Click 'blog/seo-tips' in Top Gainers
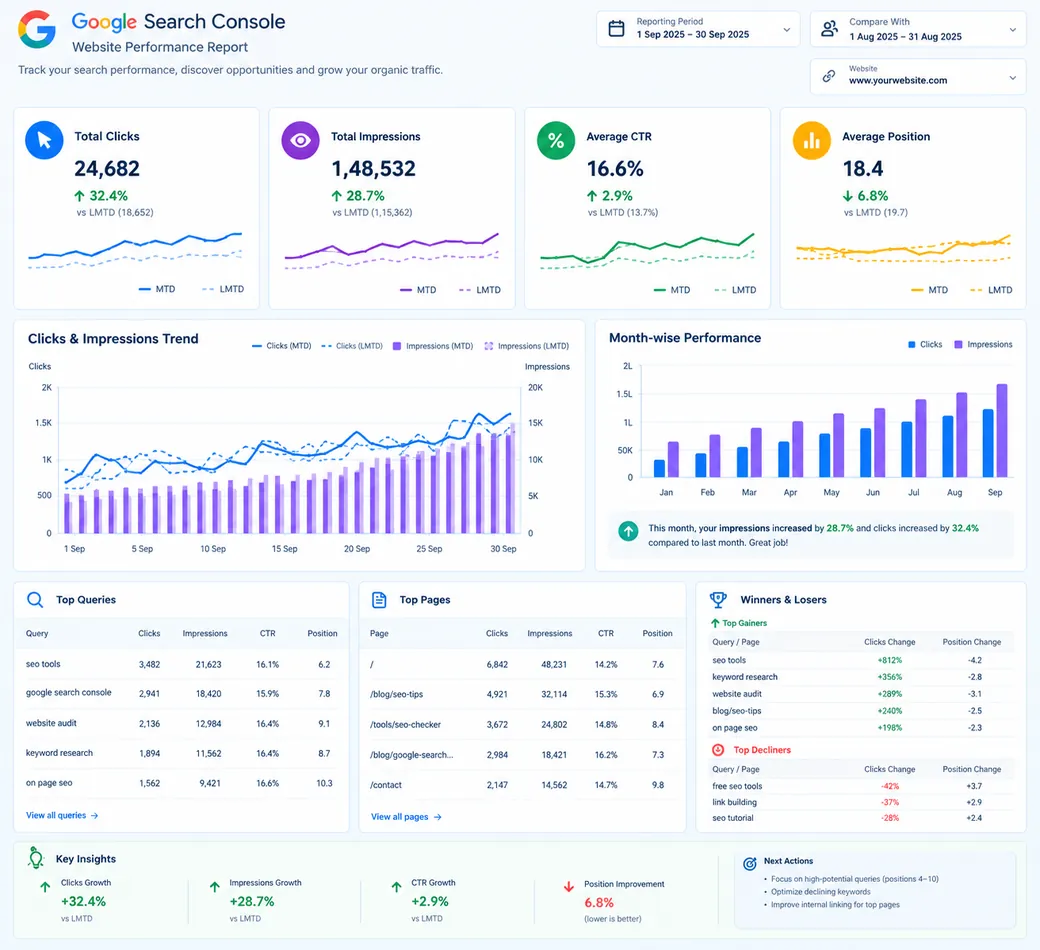The image size is (1040, 950). [x=737, y=711]
